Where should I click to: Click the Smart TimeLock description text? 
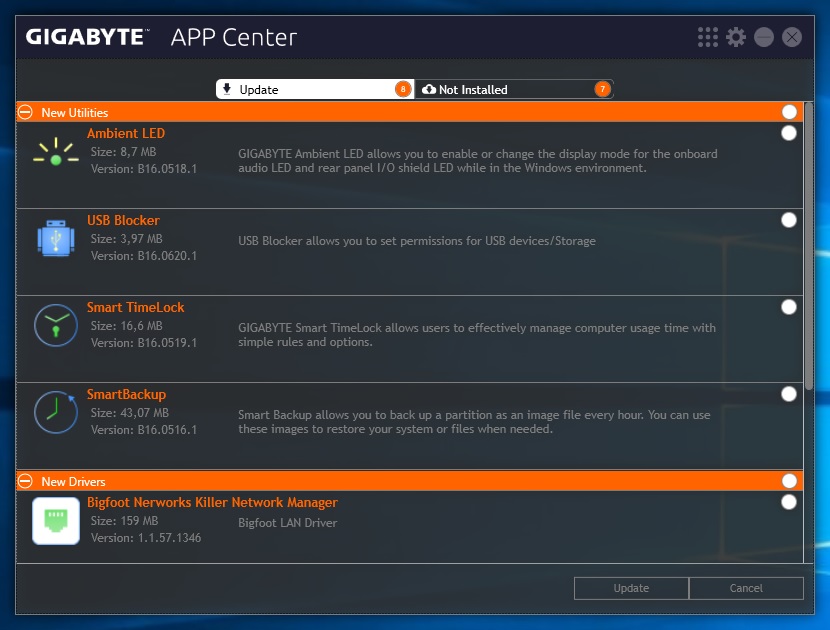(476, 335)
